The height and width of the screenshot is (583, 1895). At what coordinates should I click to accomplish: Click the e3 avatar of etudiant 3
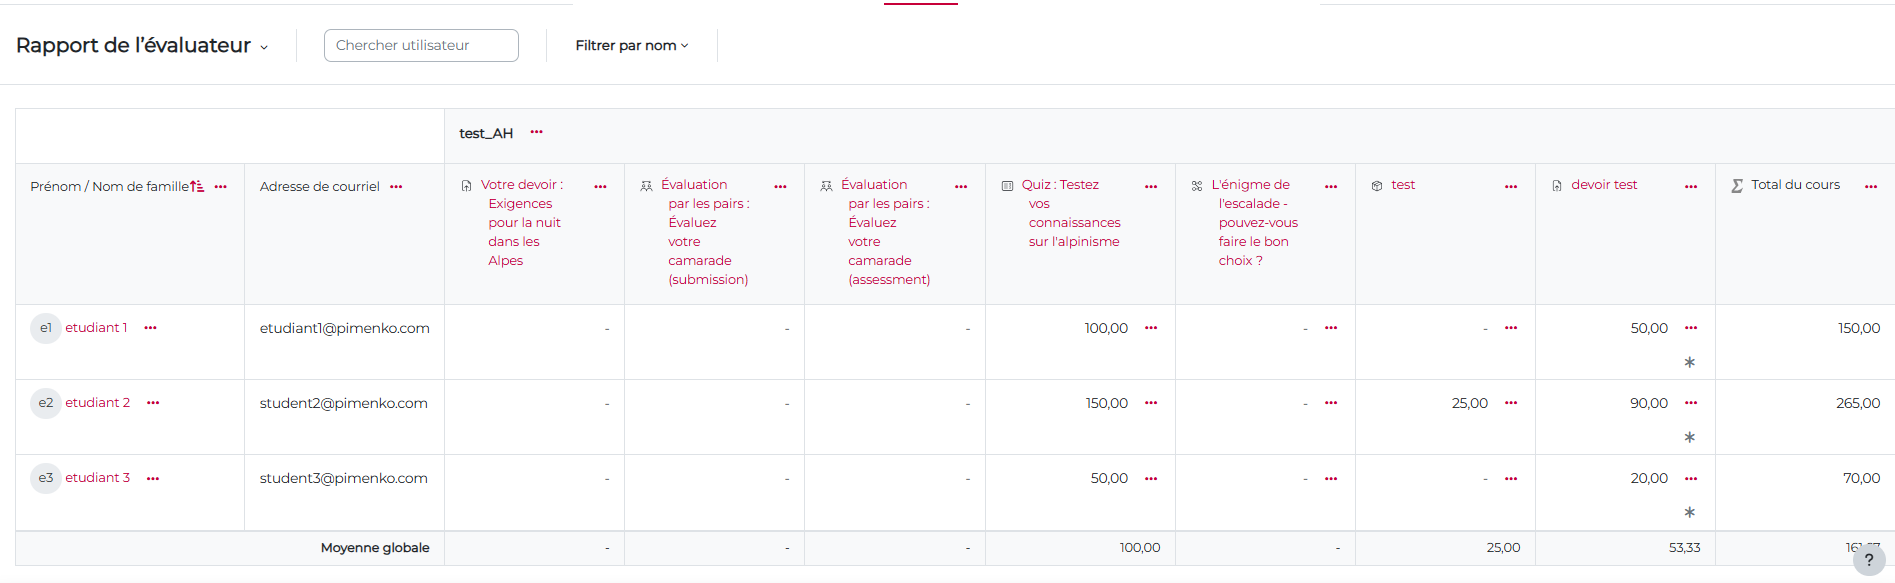pos(46,478)
